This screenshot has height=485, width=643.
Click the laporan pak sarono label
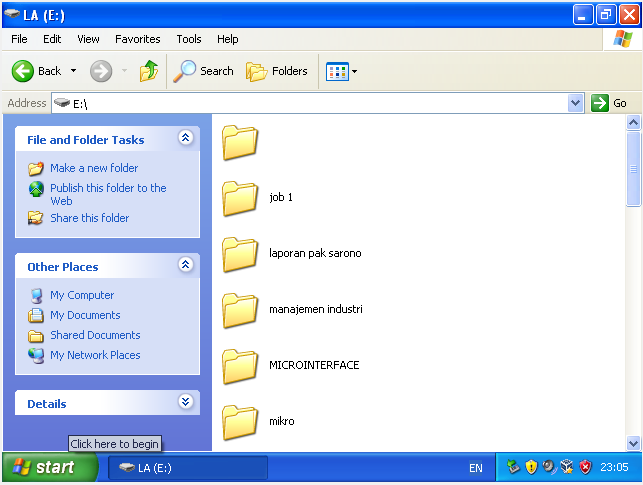pos(315,253)
